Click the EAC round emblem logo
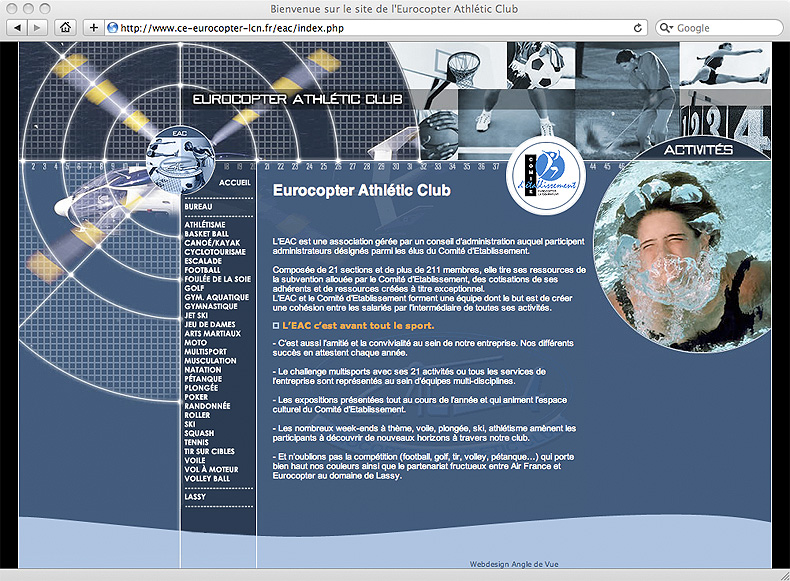The height and width of the screenshot is (581, 790). tap(180, 159)
